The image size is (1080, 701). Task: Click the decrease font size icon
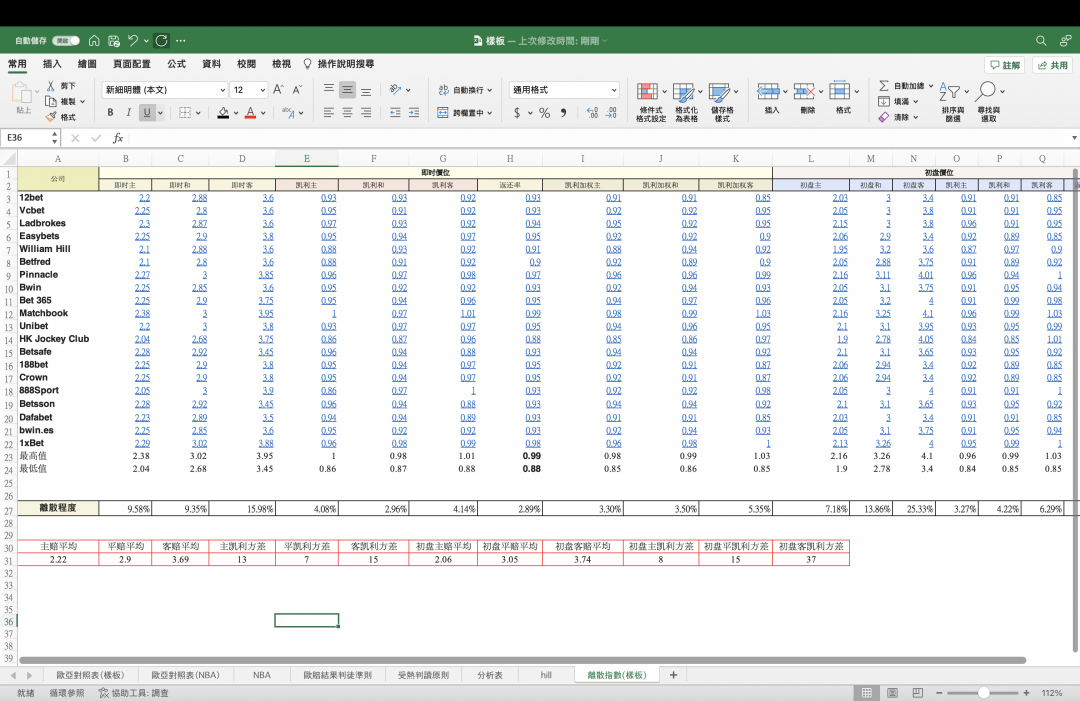point(298,90)
